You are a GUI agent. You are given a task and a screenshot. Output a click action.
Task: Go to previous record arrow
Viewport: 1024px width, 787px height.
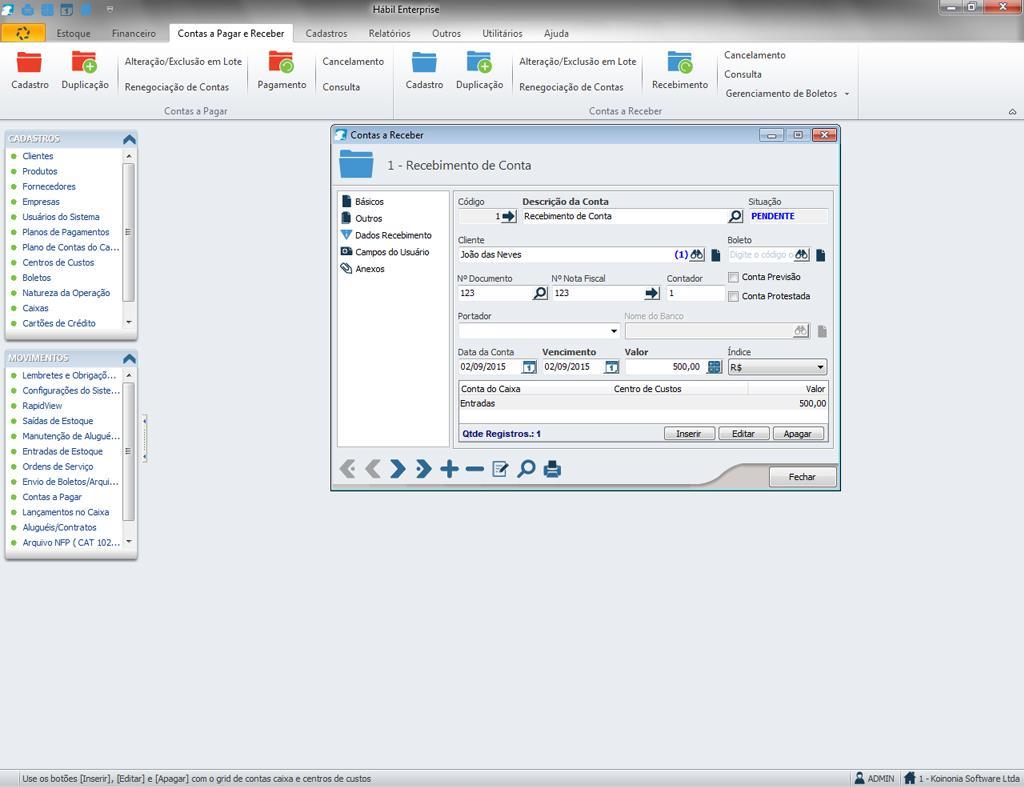coord(373,469)
